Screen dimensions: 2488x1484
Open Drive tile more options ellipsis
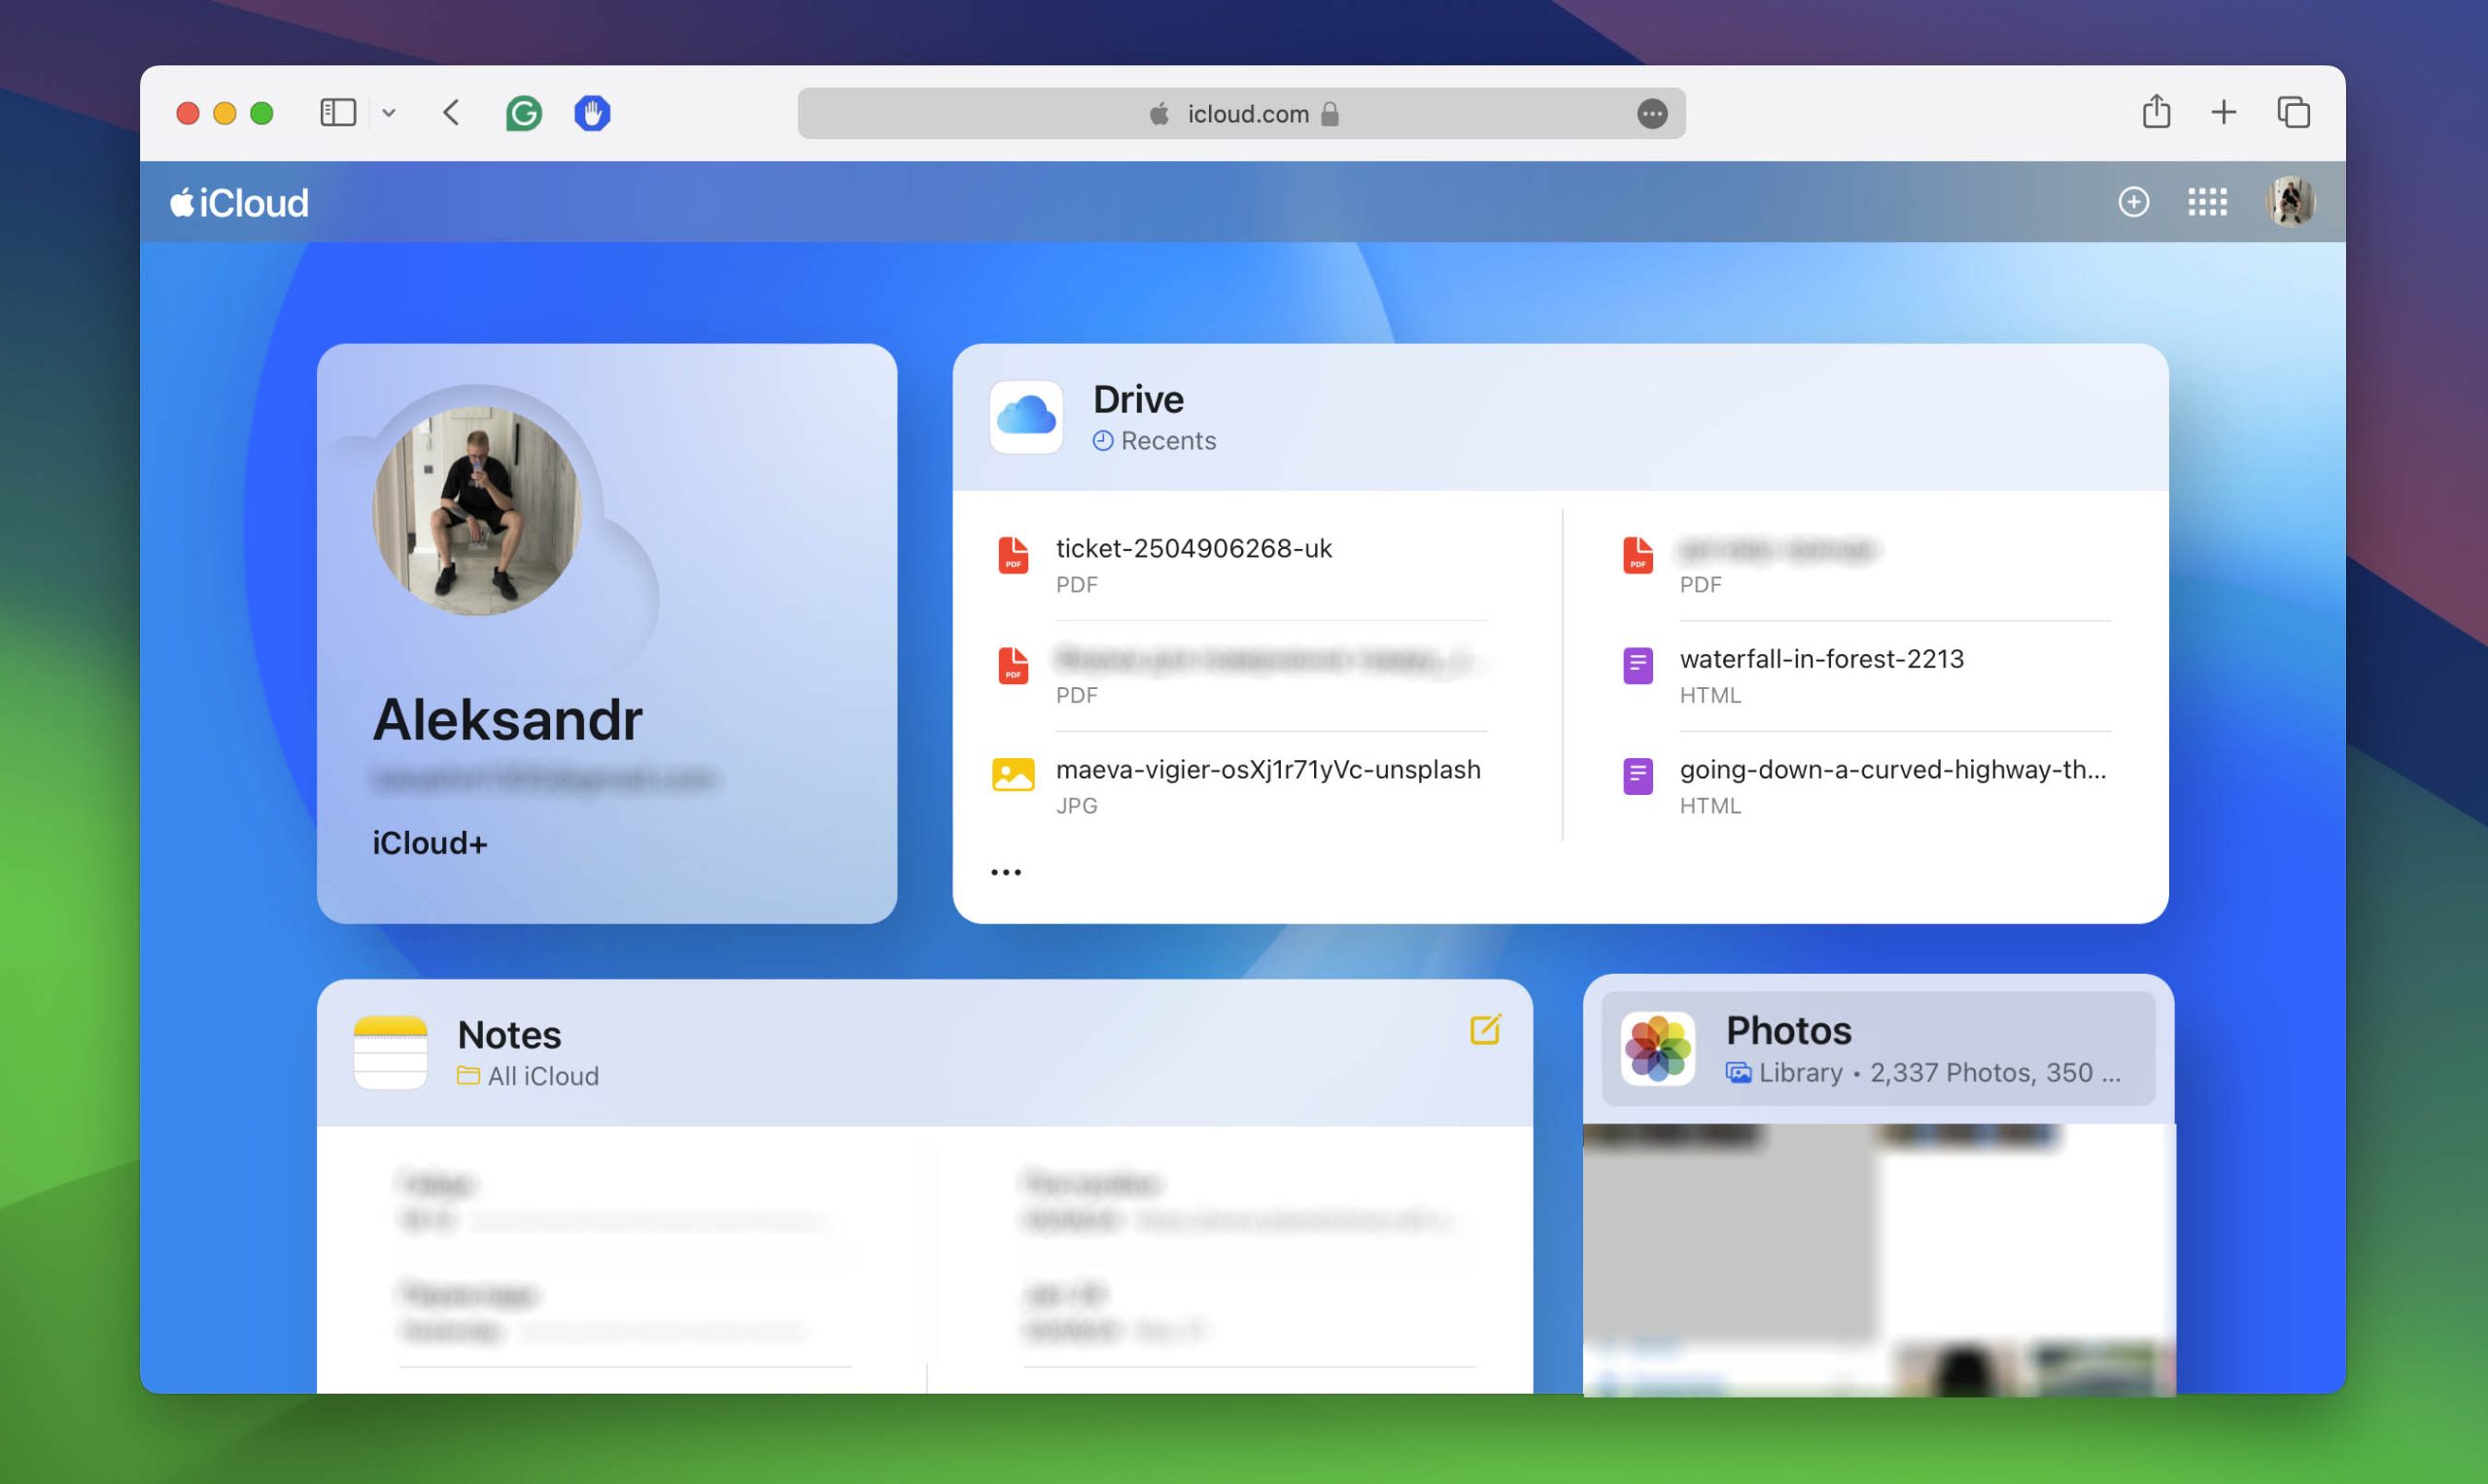coord(1006,872)
